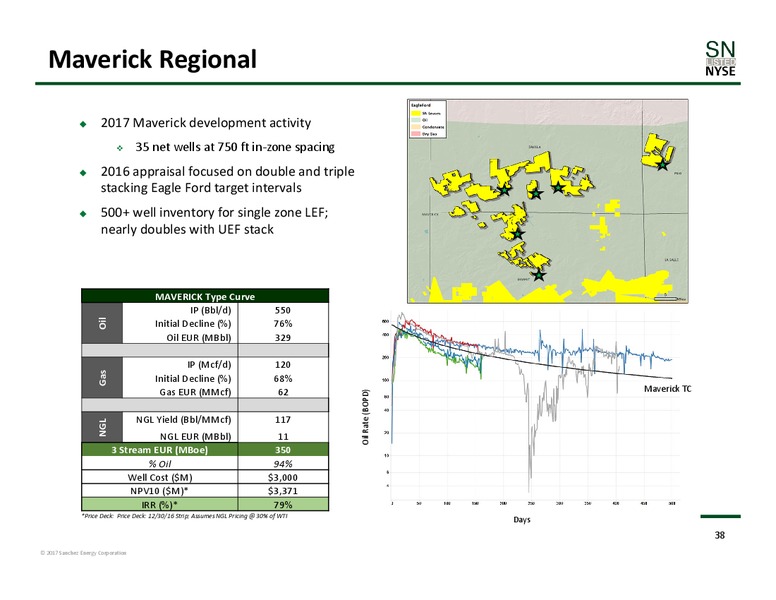Click the 'Gas EUR (MMcf)' label

pyautogui.click(x=195, y=392)
